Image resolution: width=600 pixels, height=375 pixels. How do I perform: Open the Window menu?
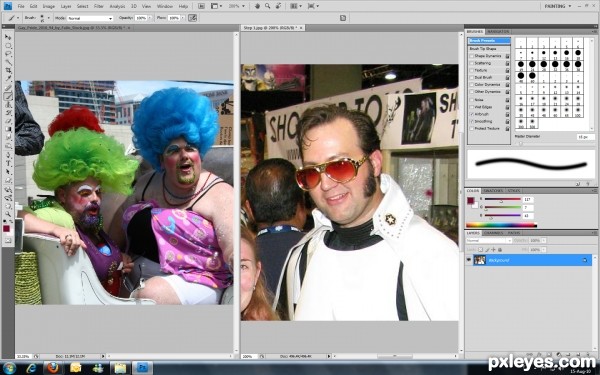[x=165, y=7]
